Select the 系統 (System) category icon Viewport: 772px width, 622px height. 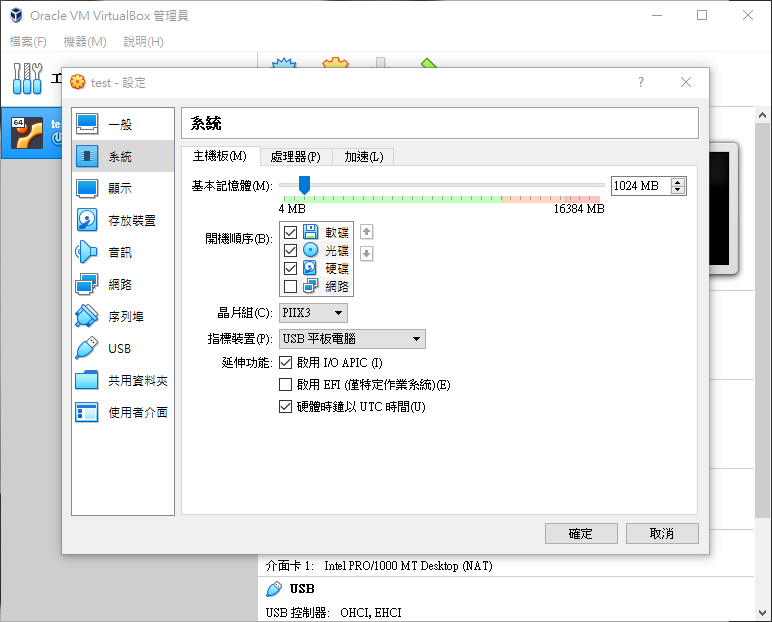[87, 156]
